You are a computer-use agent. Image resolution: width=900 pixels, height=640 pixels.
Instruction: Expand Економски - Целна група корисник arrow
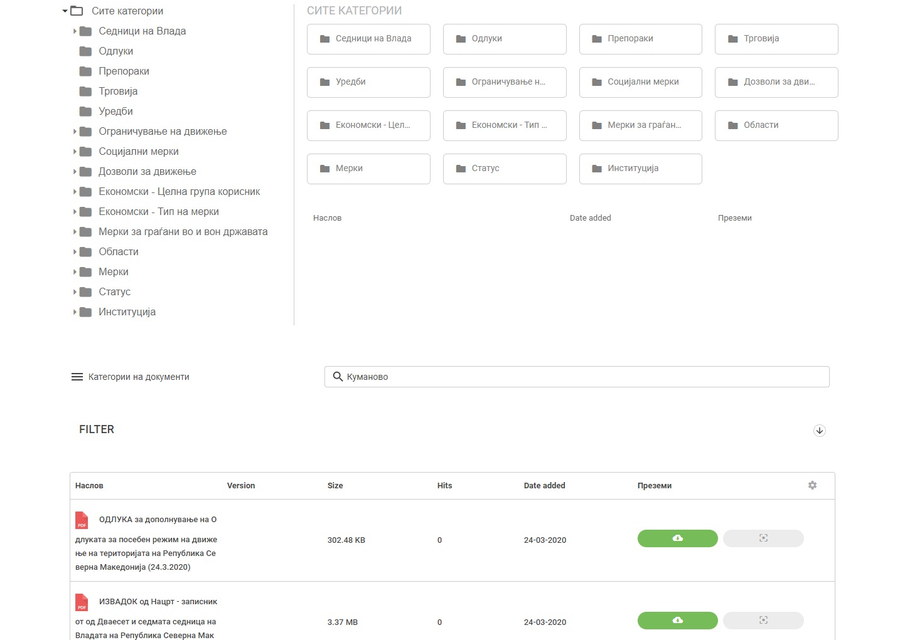[x=75, y=192]
